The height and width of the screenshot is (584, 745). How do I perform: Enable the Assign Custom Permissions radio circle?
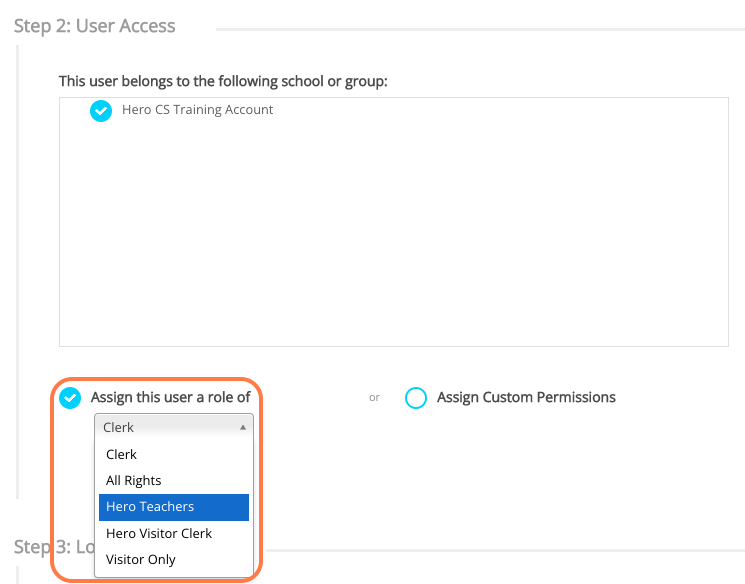click(x=416, y=398)
